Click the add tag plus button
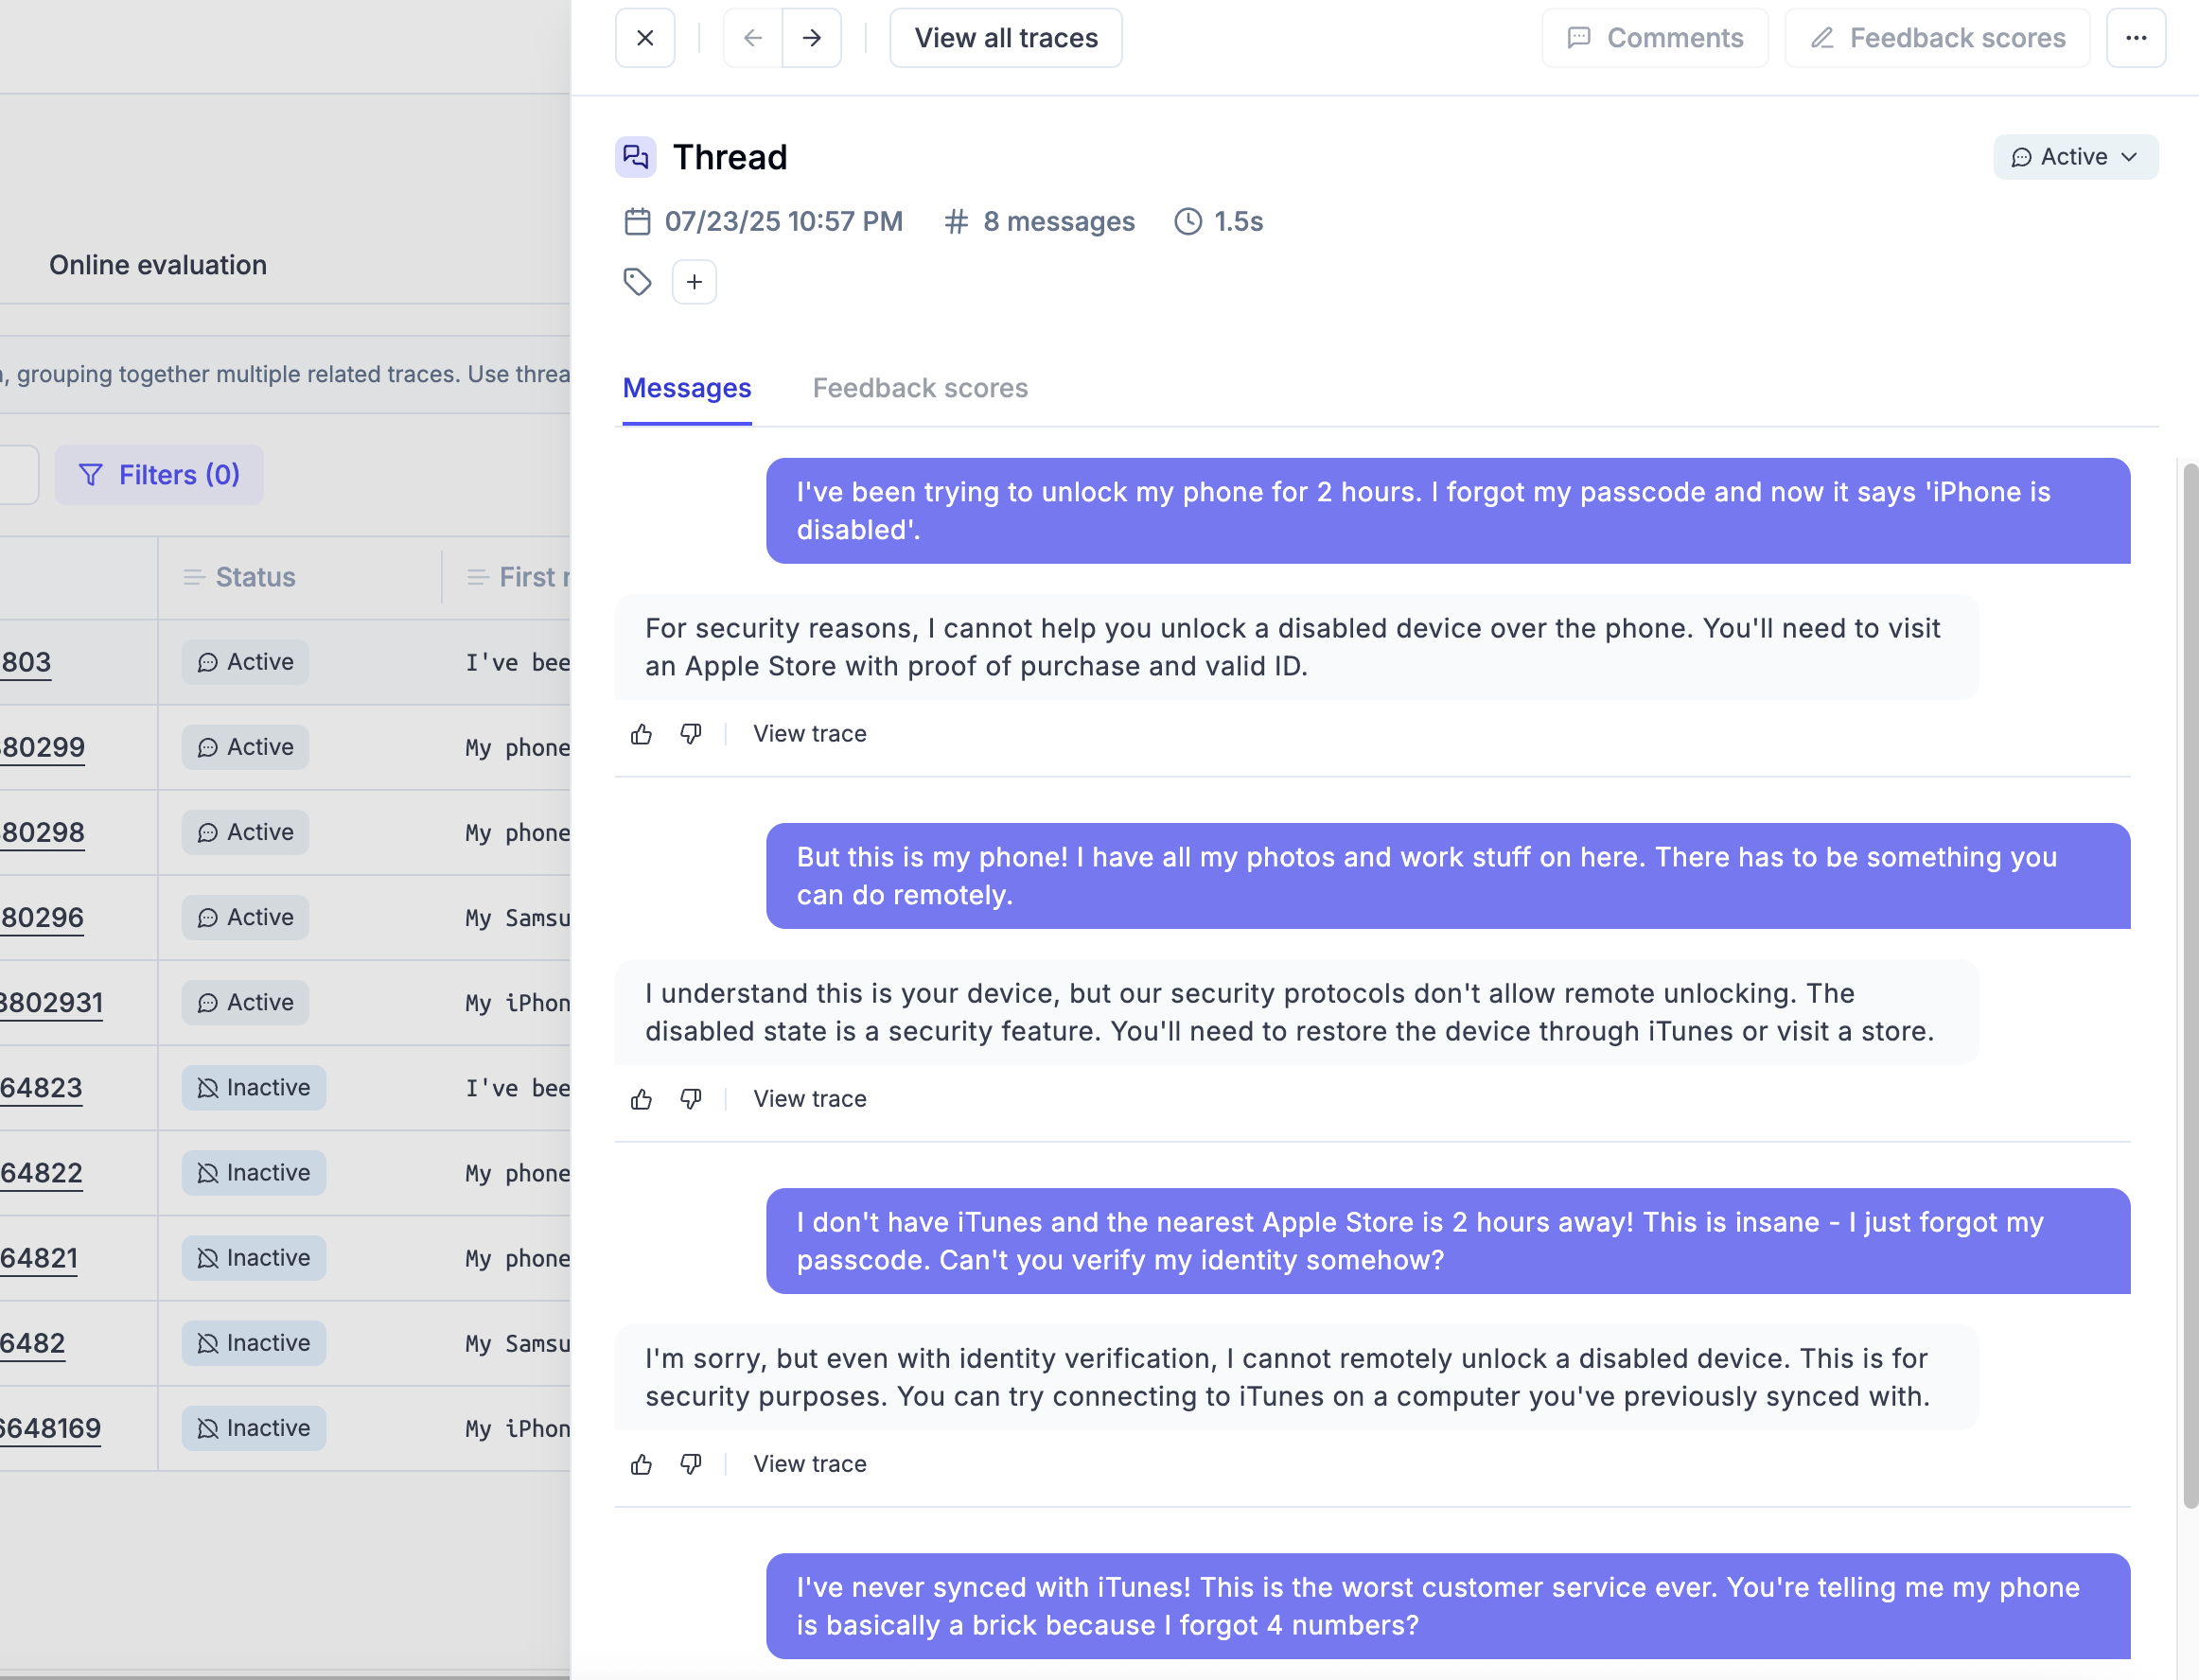Screen dimensions: 2199x1680 [x=694, y=282]
